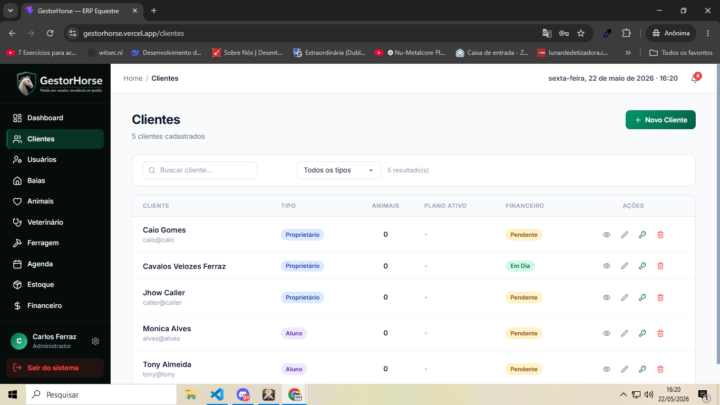Screen dimensions: 720x405
Task: Click key icon for Jhow Caller
Action: 642,298
